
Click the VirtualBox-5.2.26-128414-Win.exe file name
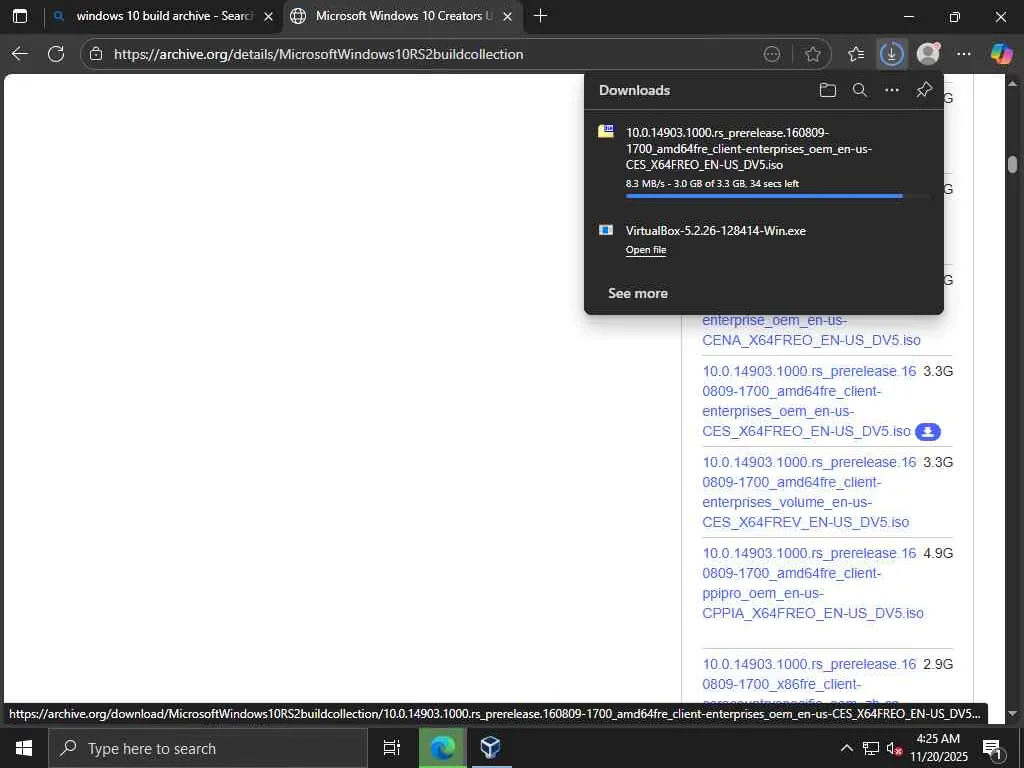tap(716, 231)
